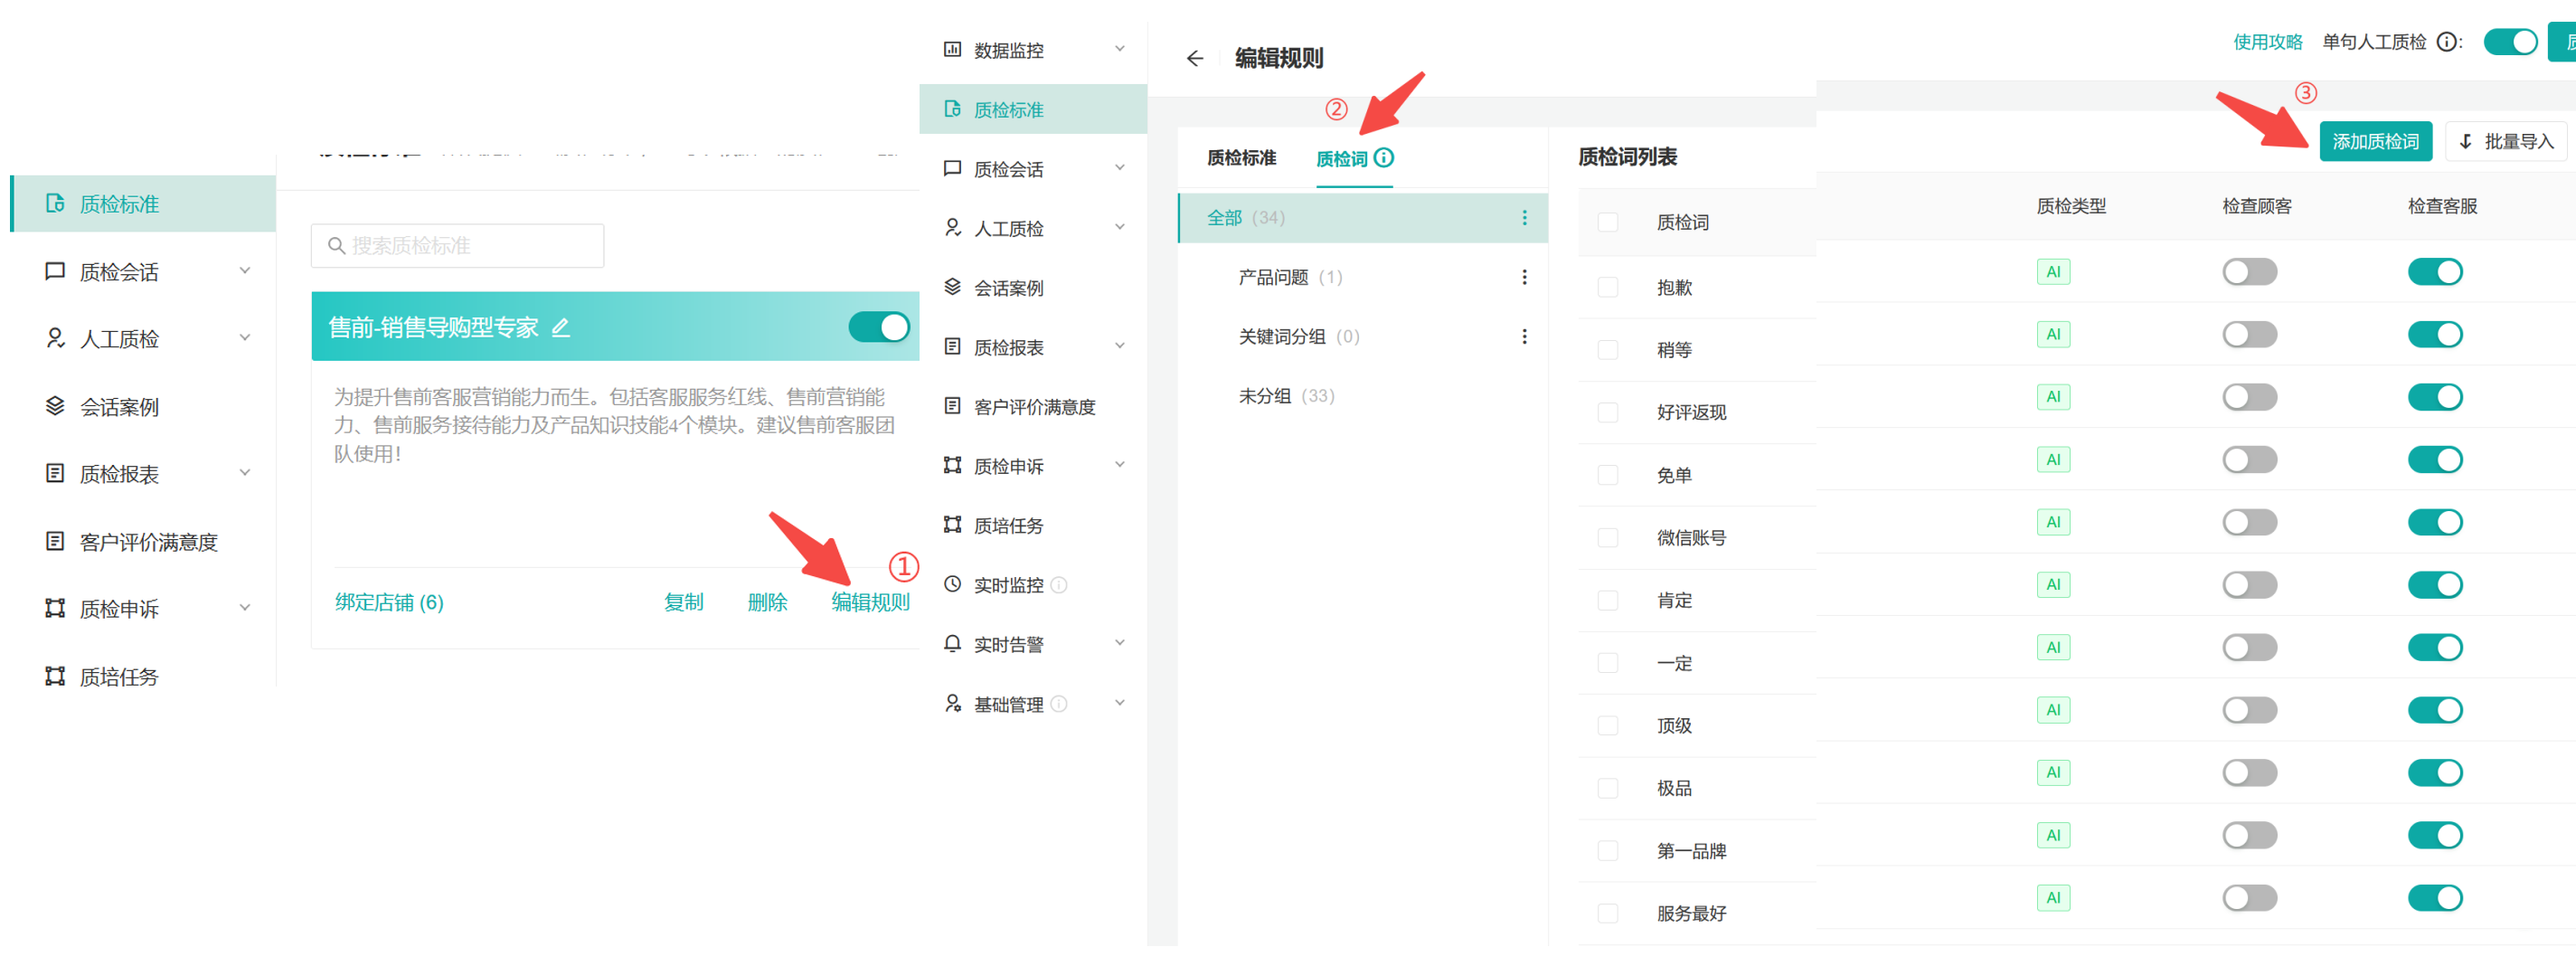Click the 人工质检 person icon in left sidebar
The width and height of the screenshot is (2576, 966).
[55, 338]
